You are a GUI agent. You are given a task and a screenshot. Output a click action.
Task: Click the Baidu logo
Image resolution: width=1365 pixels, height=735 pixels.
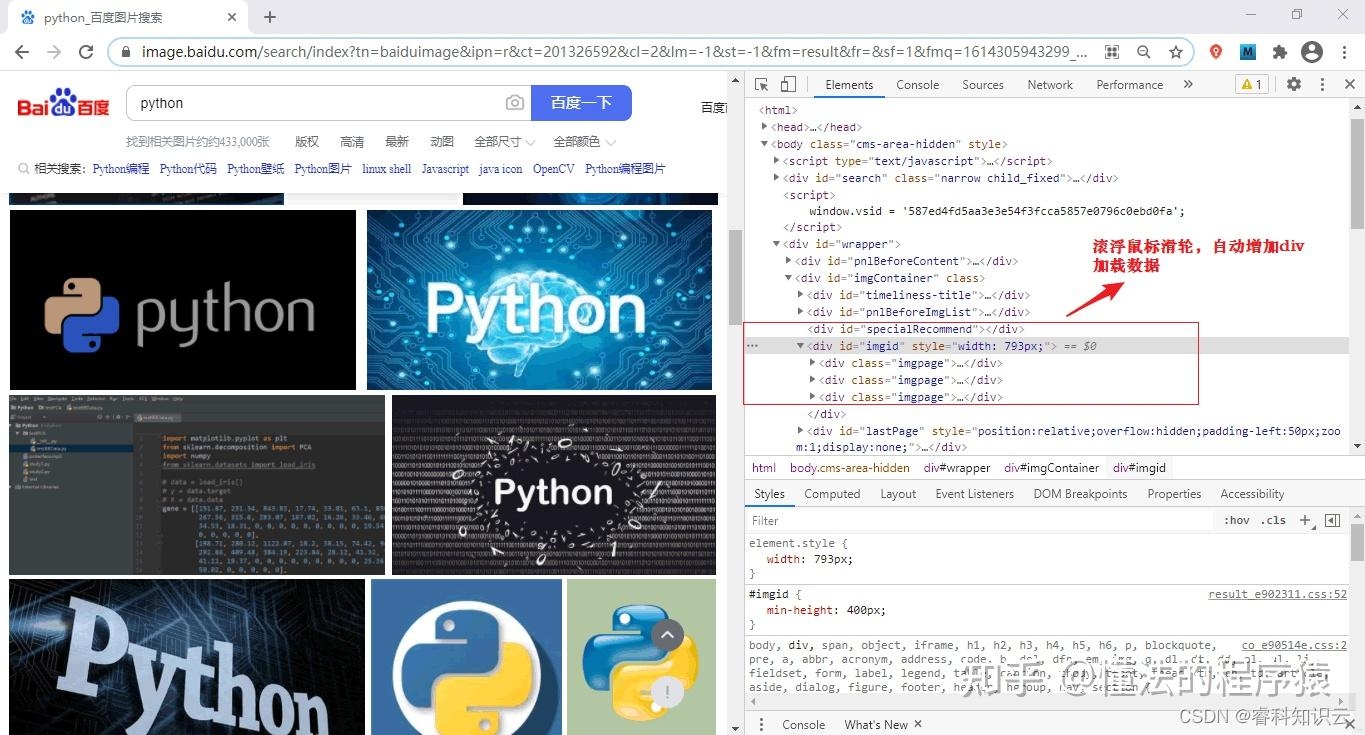[x=62, y=103]
